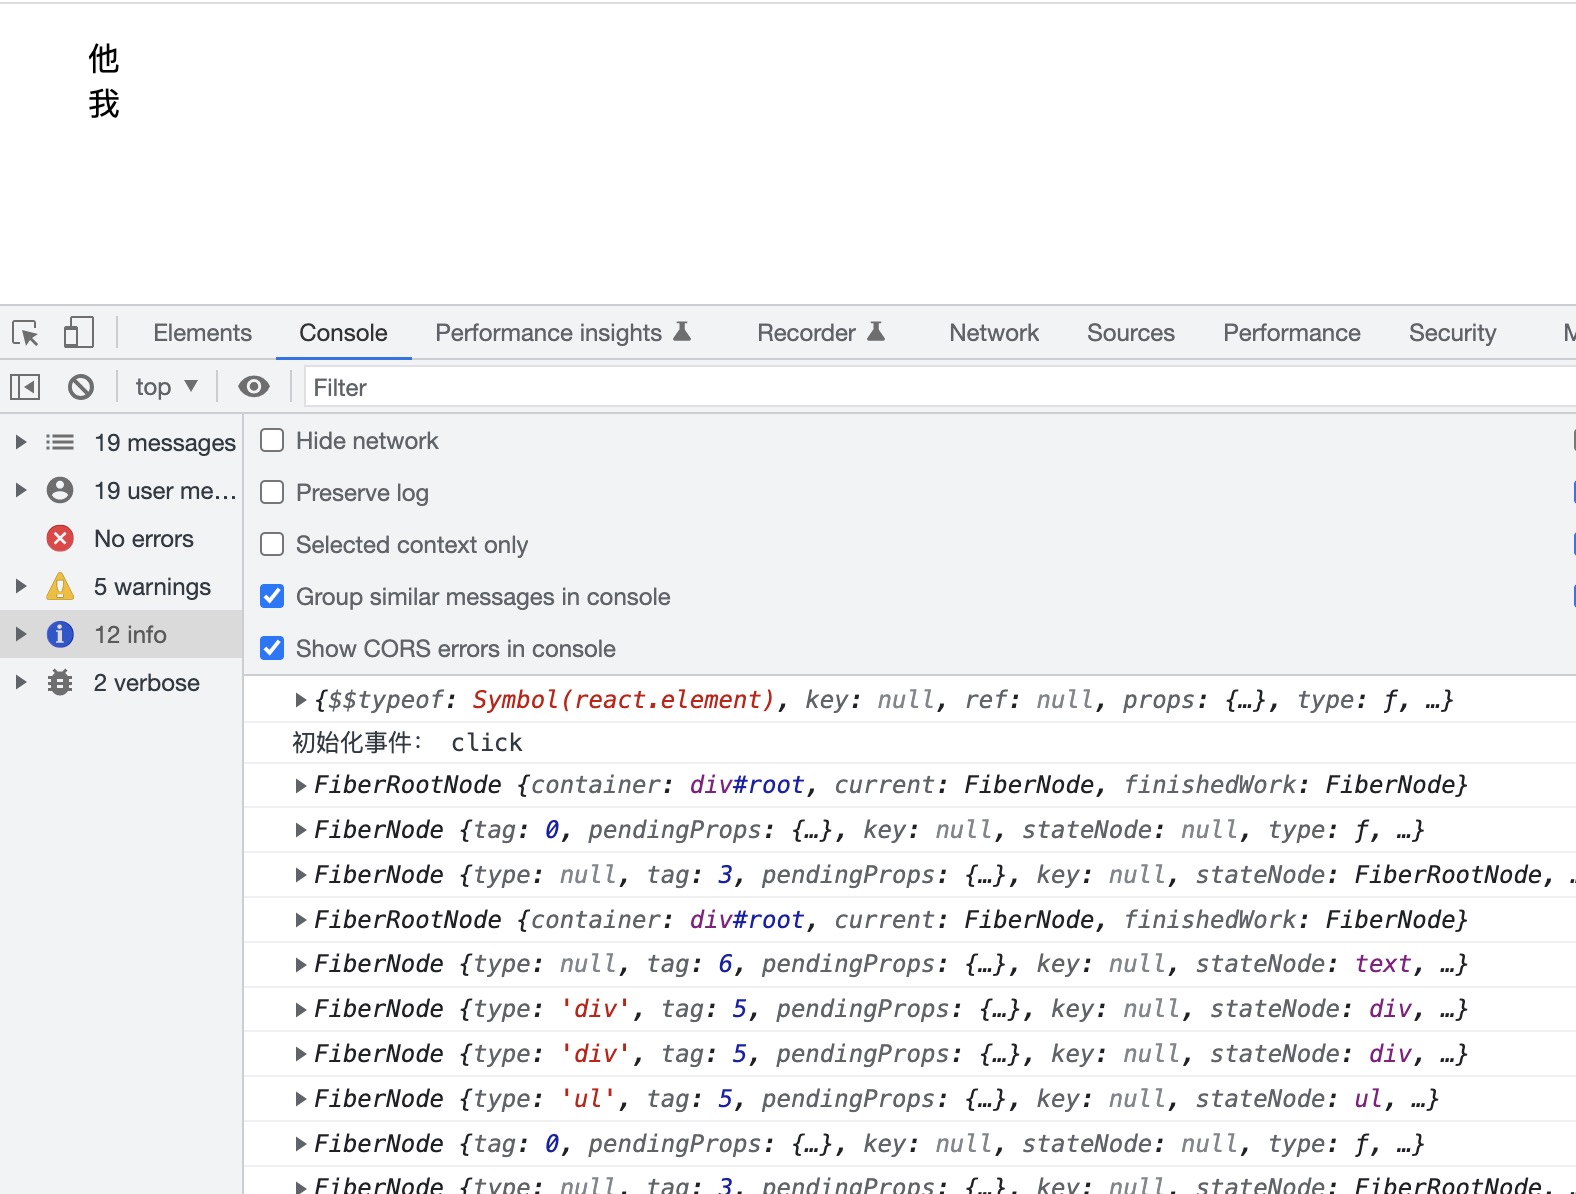Create live expression with eye icon
The height and width of the screenshot is (1194, 1576).
click(254, 387)
